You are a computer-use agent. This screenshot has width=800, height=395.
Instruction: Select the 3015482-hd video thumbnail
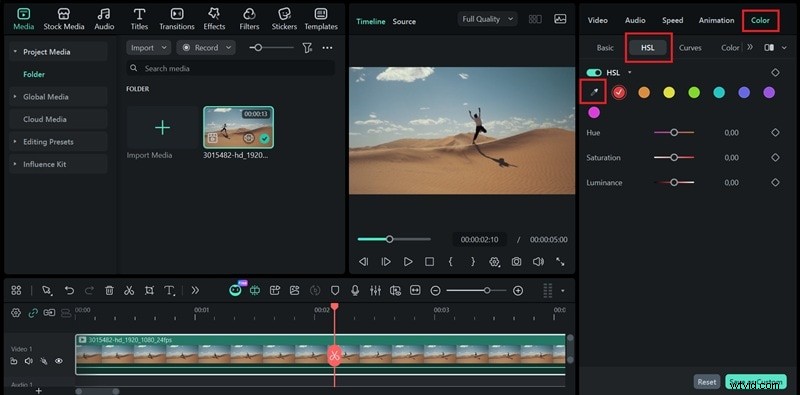(238, 127)
